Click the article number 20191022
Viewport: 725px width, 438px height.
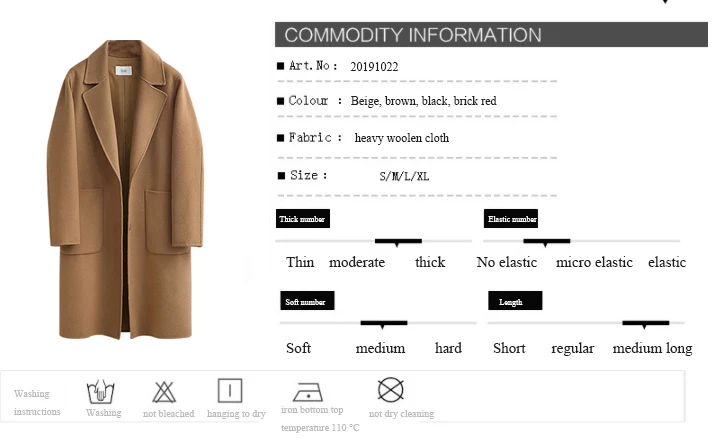click(374, 67)
